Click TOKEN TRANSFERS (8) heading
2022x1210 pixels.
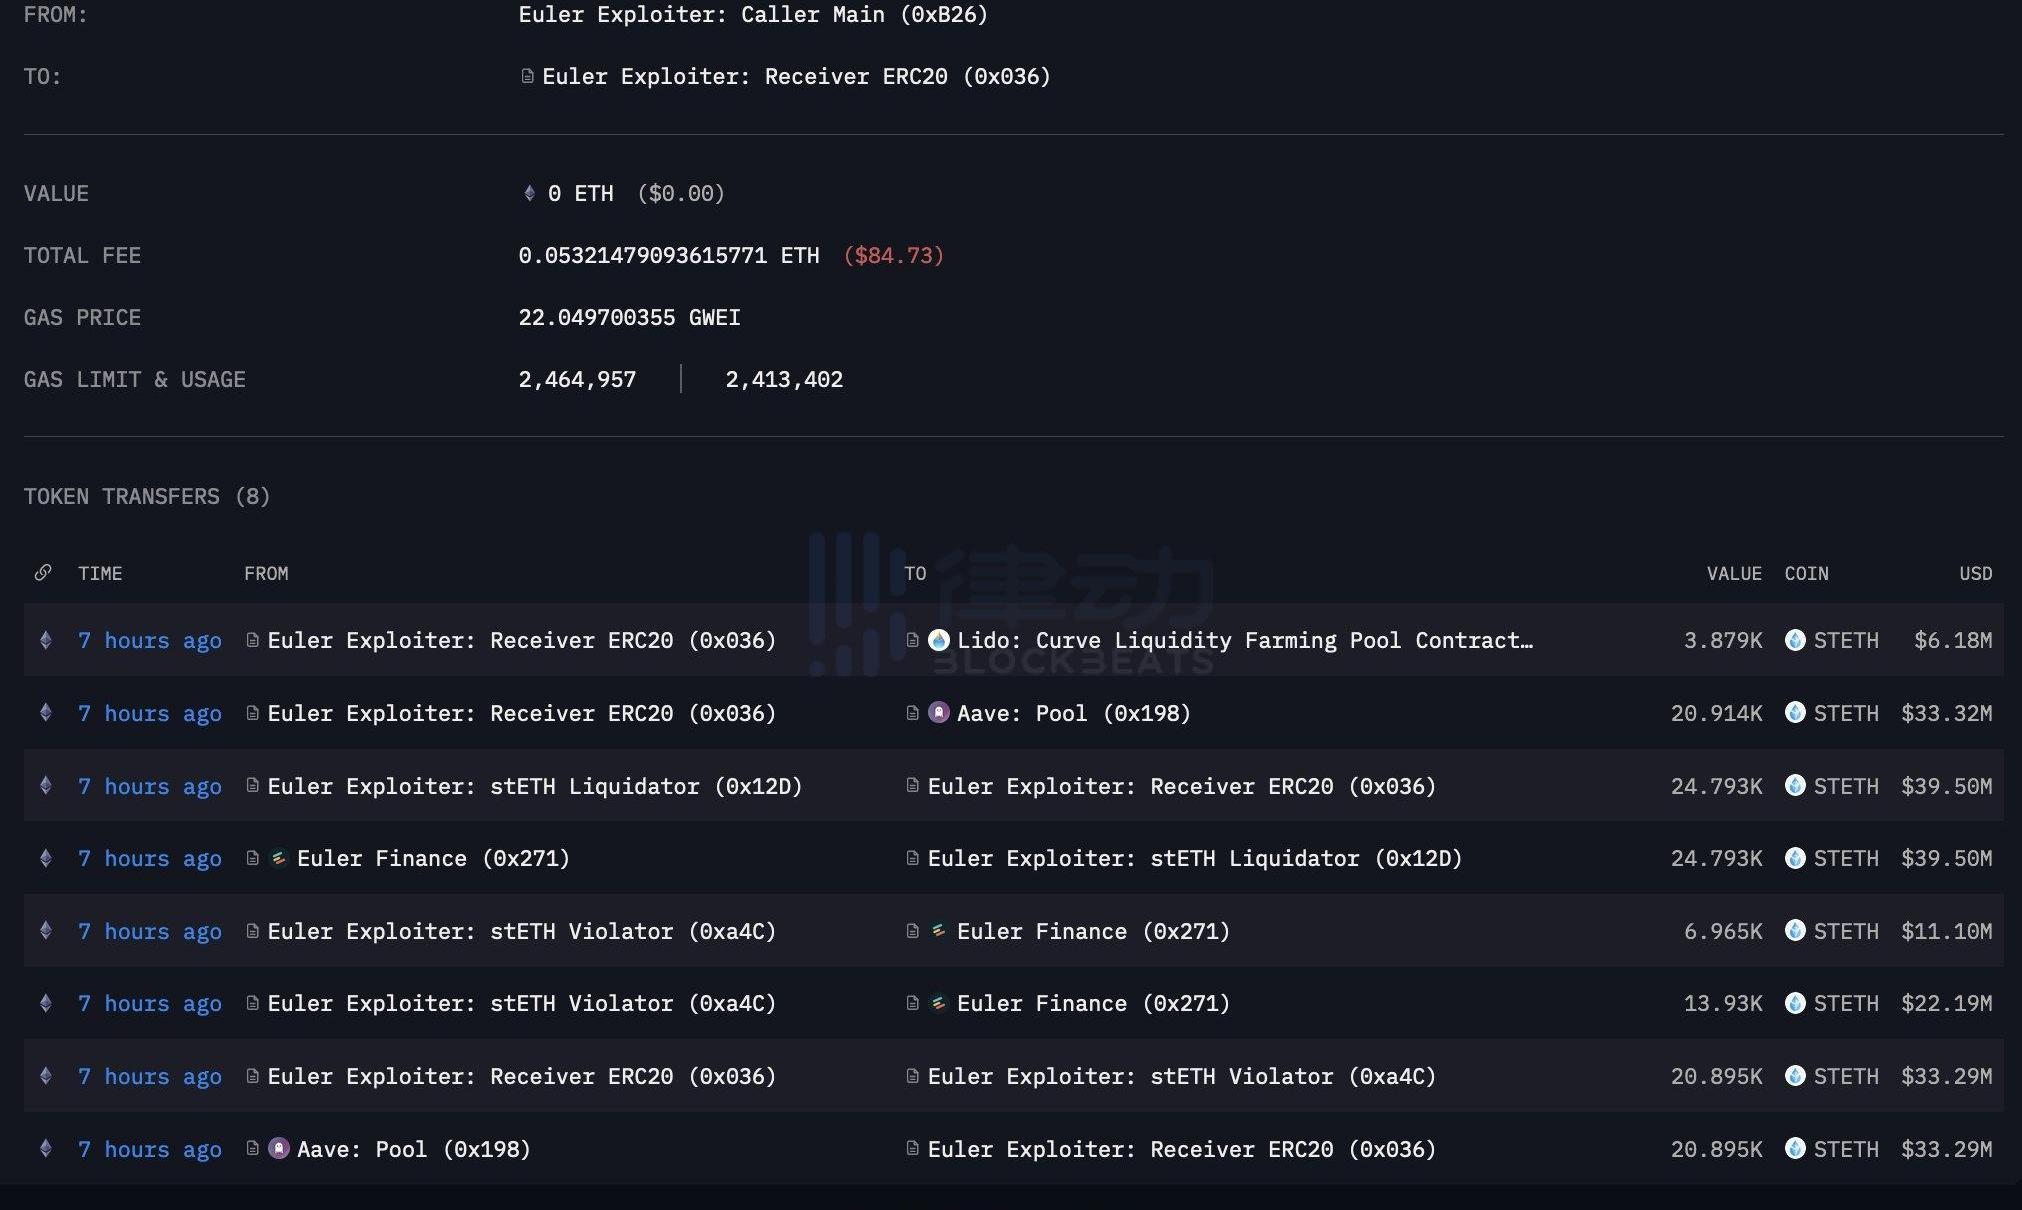[x=147, y=496]
